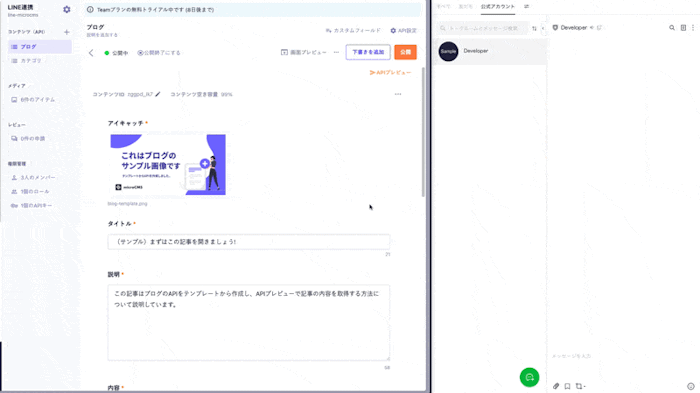Open Developer chat in separate window icon
The height and width of the screenshot is (393, 700).
599,28
